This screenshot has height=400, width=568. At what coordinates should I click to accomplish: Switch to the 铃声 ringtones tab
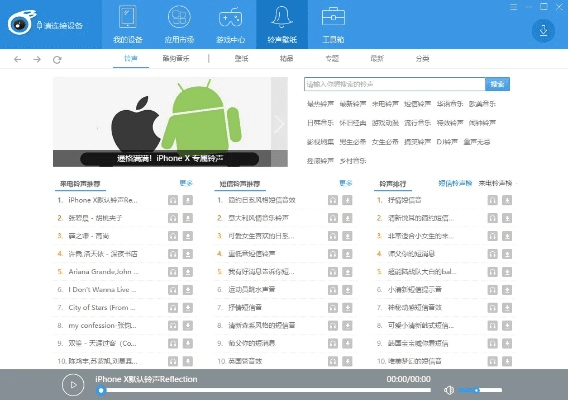(x=131, y=58)
